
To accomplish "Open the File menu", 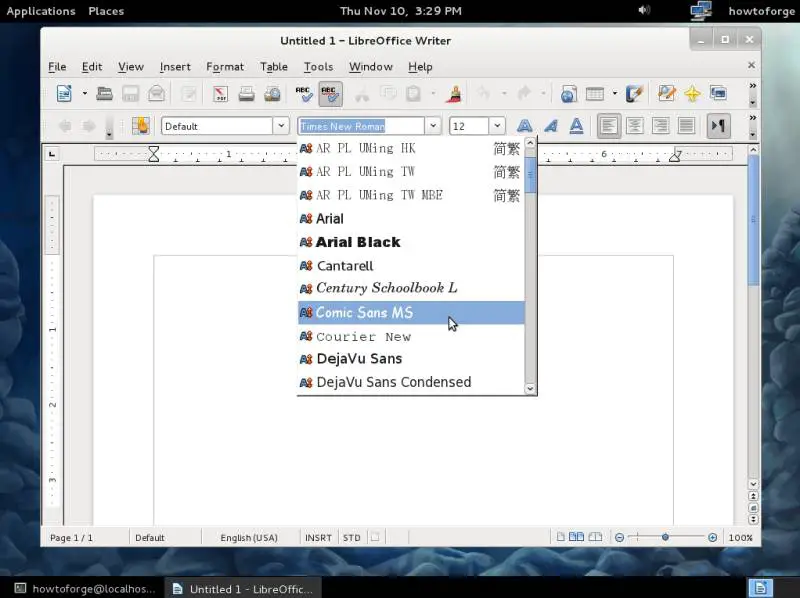I will point(57,67).
